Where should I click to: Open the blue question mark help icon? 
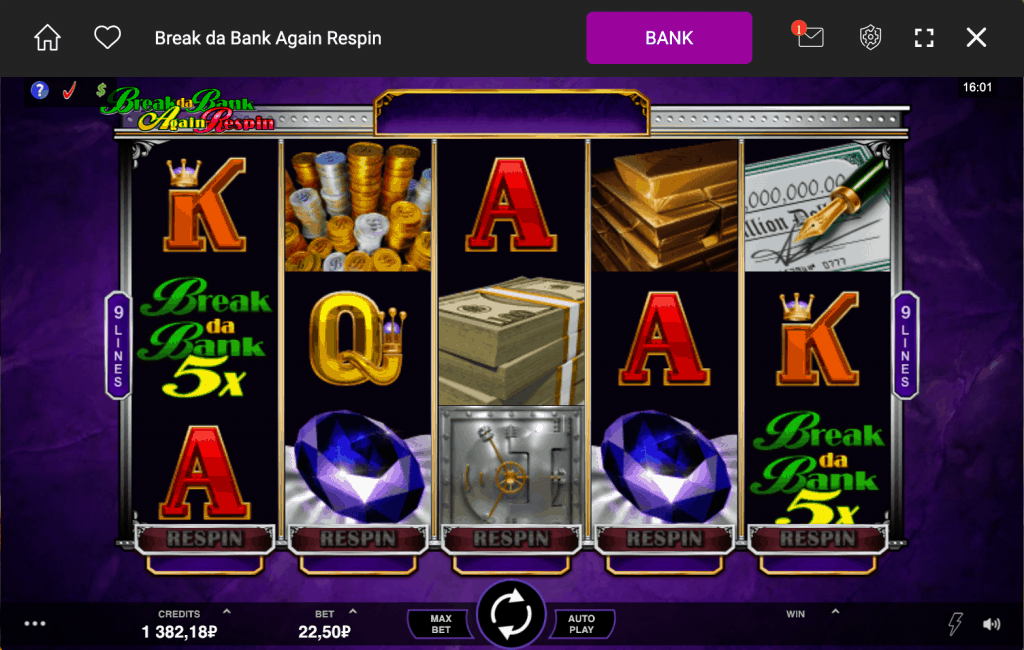40,90
